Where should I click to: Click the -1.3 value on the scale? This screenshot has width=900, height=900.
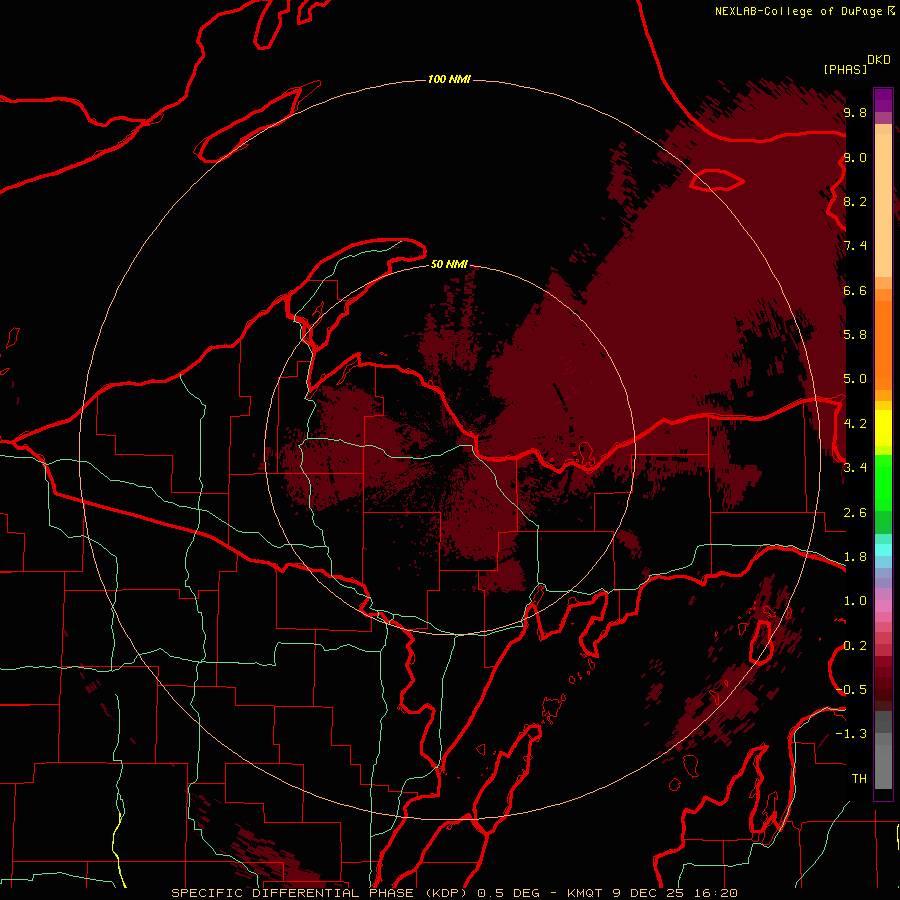(x=852, y=734)
